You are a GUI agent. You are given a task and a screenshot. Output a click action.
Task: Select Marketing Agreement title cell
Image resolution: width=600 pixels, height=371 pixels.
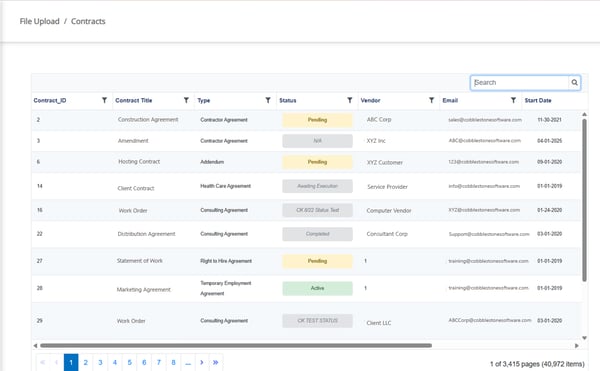pos(143,290)
